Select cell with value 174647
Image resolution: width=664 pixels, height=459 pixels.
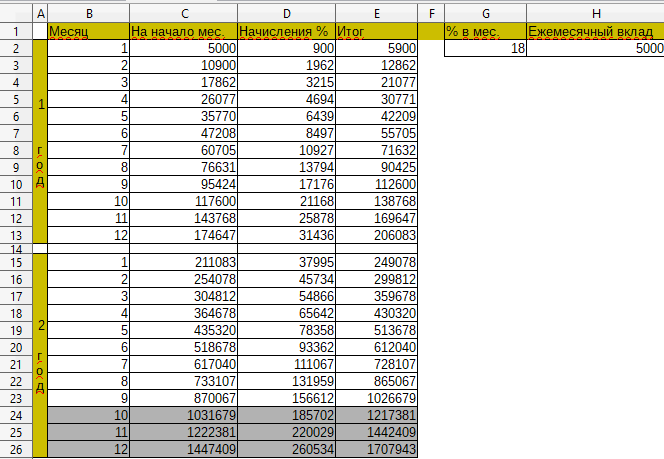click(x=184, y=235)
